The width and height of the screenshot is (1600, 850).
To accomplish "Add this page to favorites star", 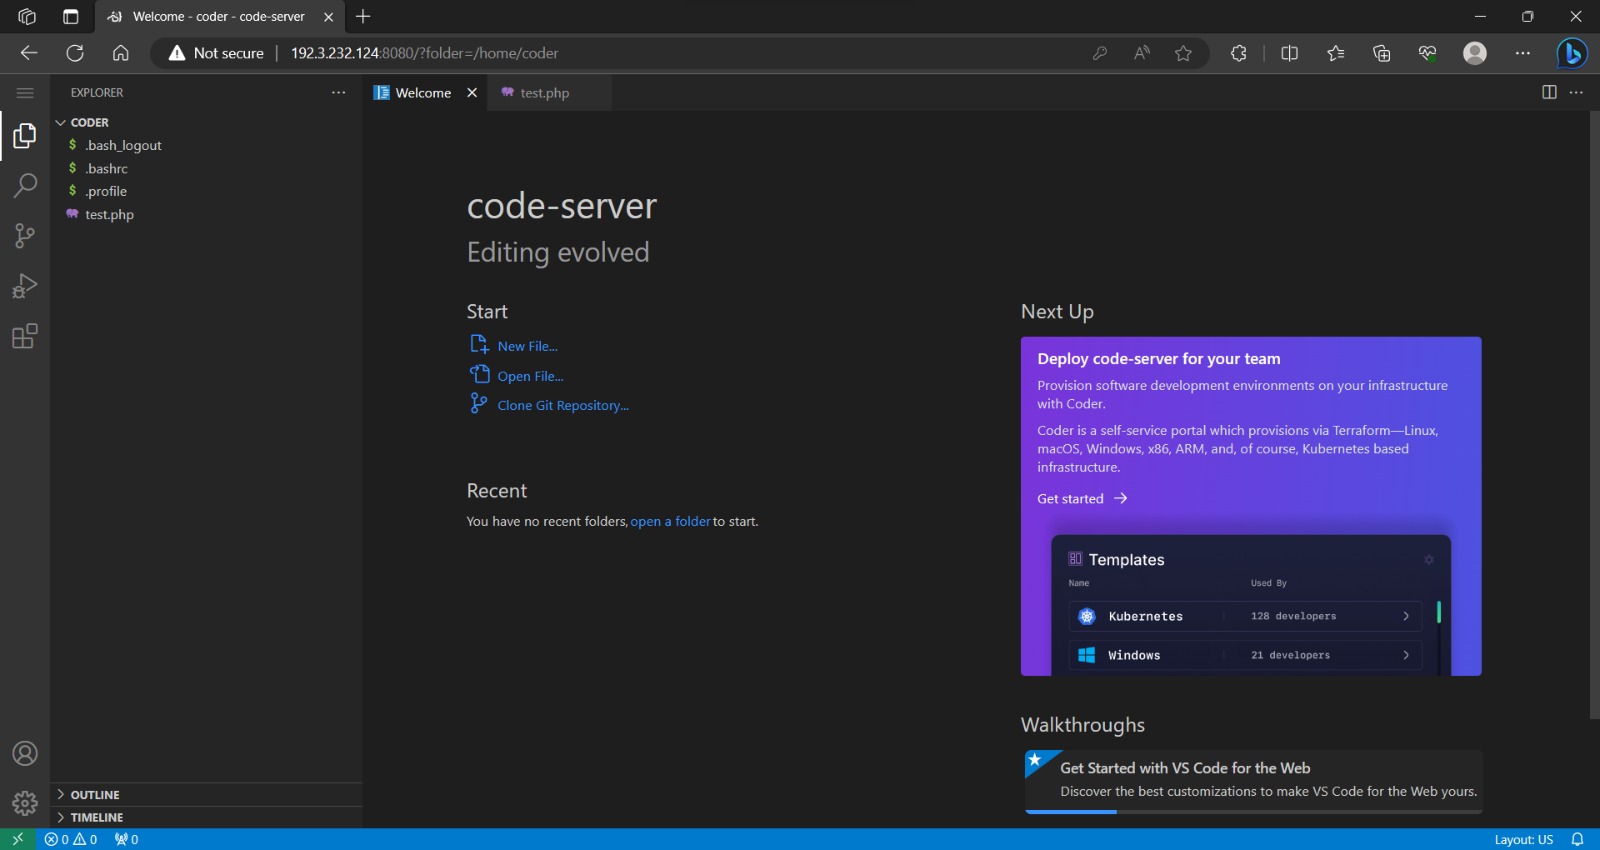I will click(x=1184, y=53).
